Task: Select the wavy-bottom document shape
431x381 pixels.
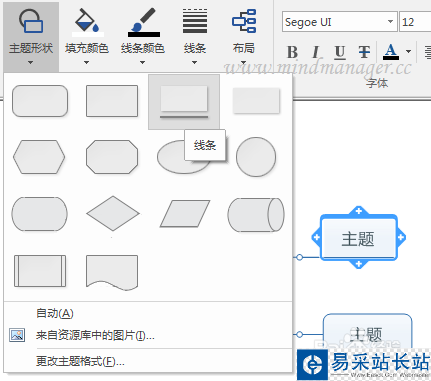Action: 112,272
